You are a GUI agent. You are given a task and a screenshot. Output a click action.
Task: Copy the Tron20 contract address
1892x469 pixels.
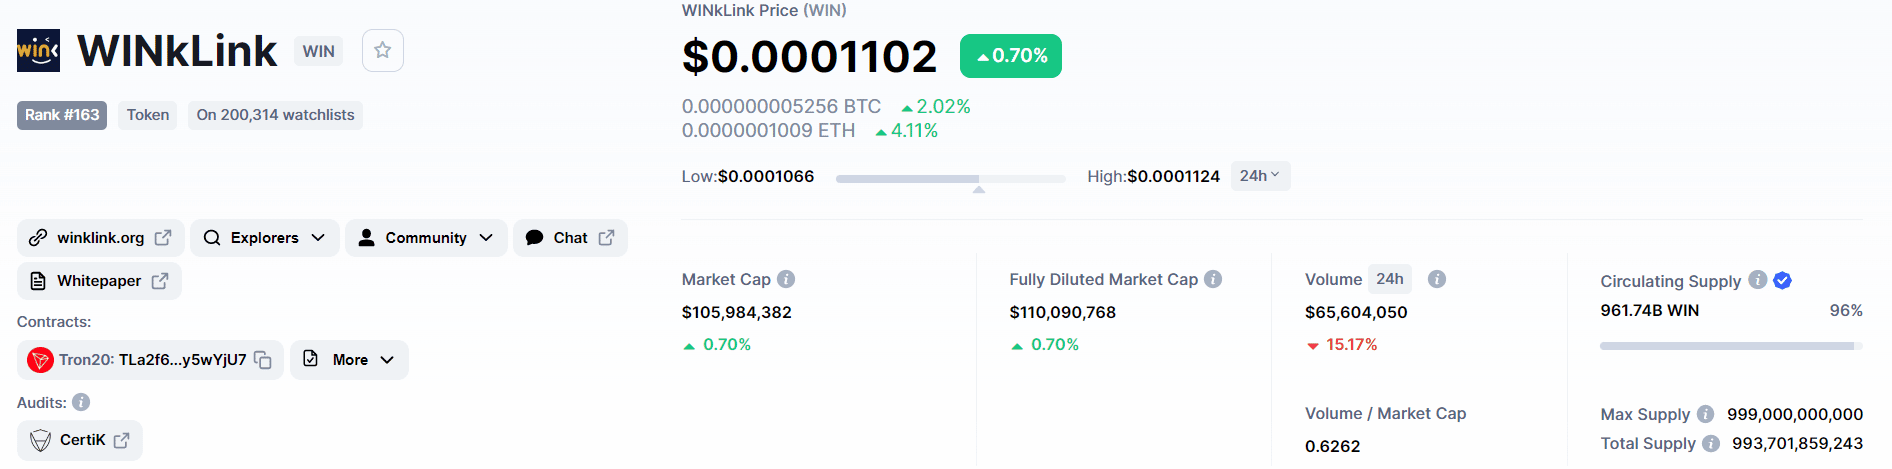click(263, 360)
